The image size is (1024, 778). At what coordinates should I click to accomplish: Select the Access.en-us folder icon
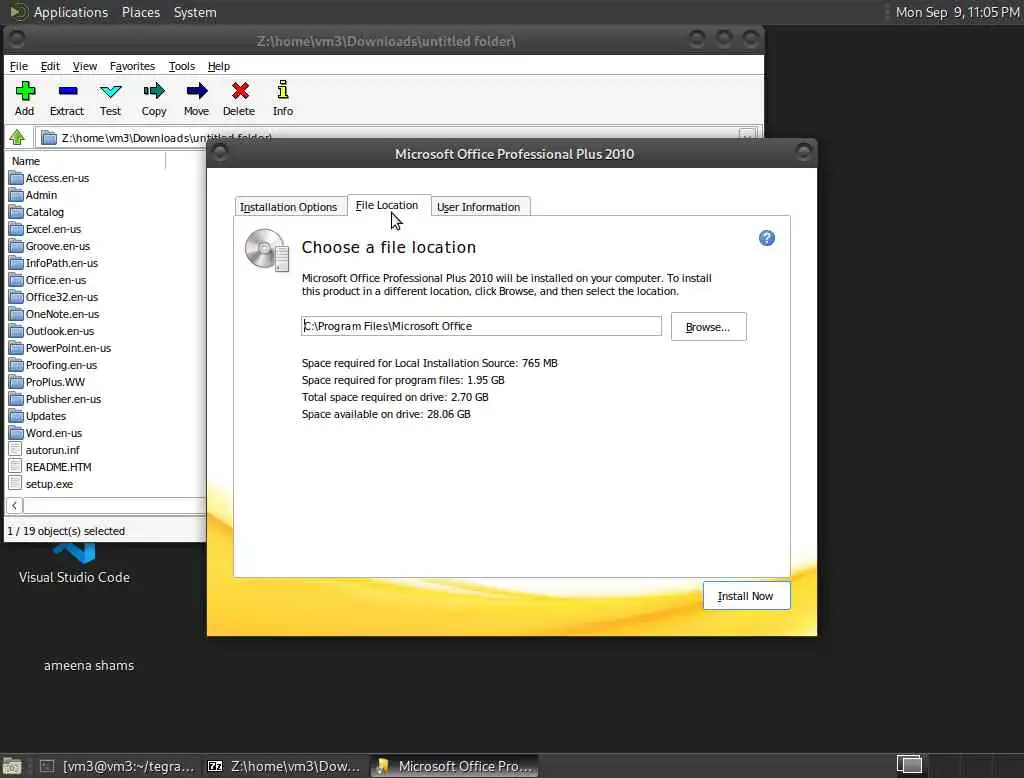coord(16,178)
